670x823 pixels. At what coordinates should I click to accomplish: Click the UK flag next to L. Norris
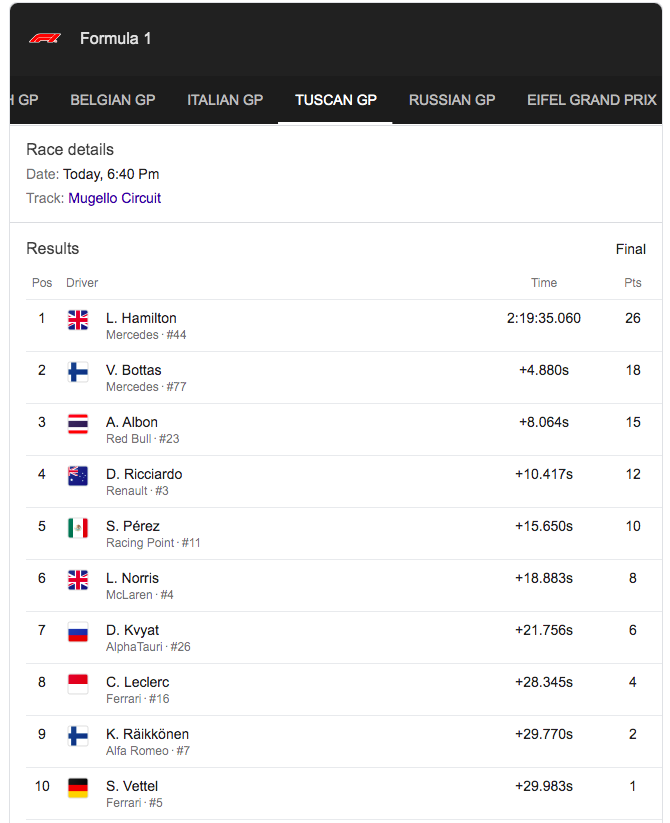point(78,579)
